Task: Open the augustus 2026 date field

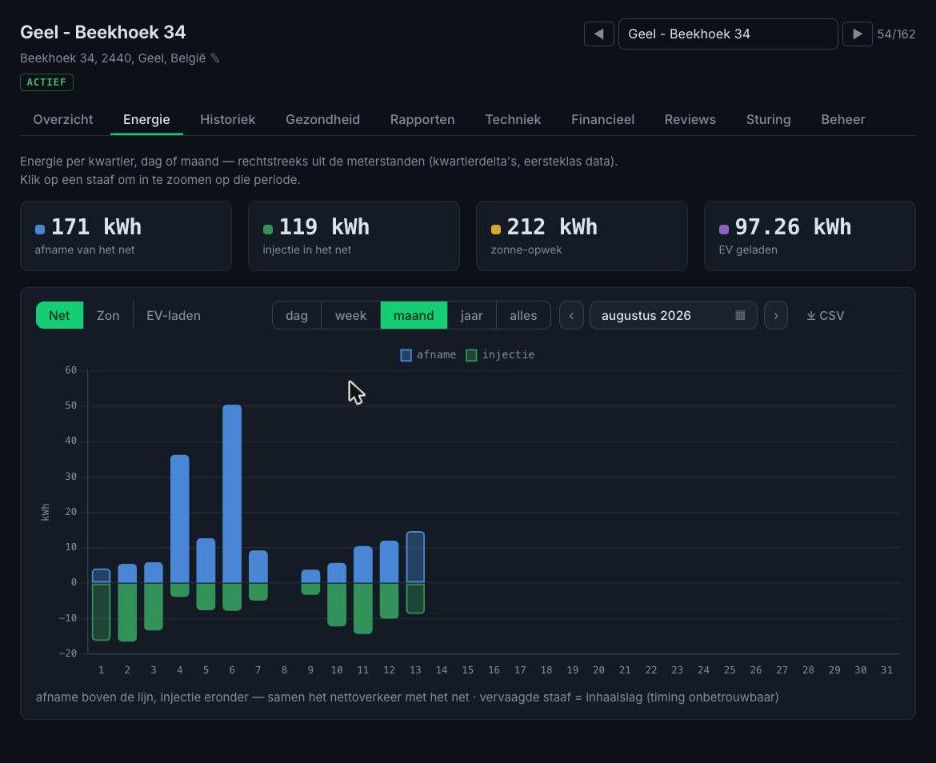Action: (673, 315)
